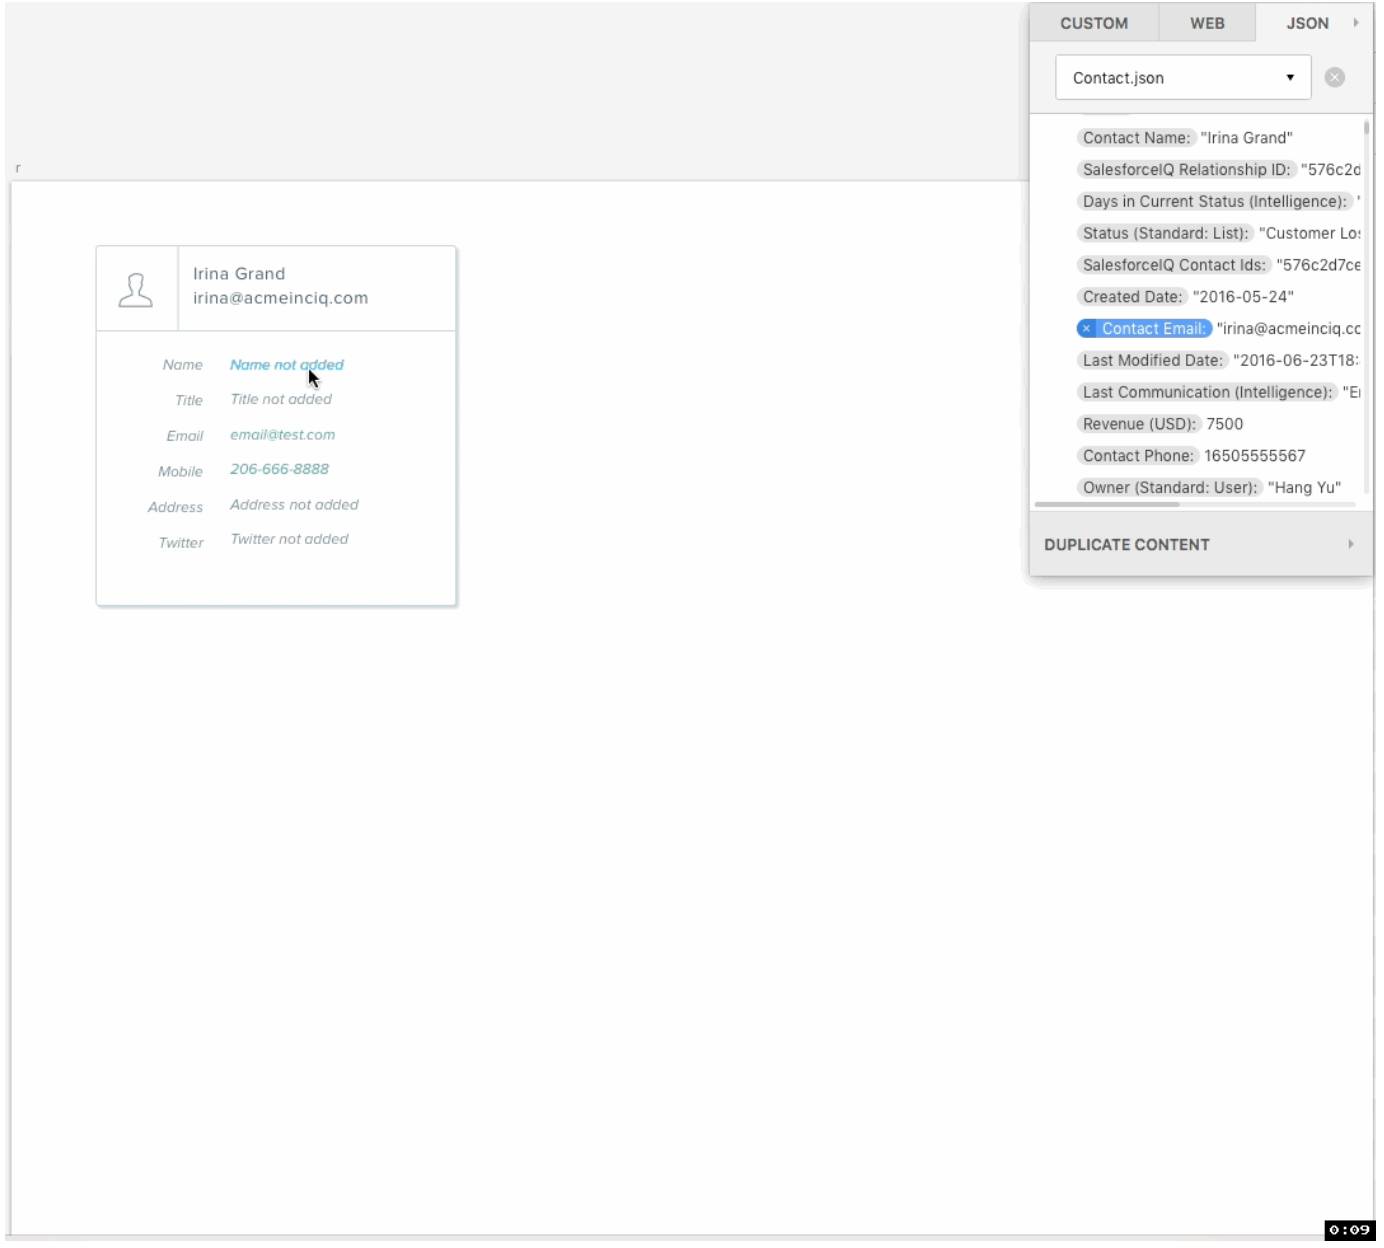Click the horizontal scrollbar in JSON list

(x=1107, y=504)
